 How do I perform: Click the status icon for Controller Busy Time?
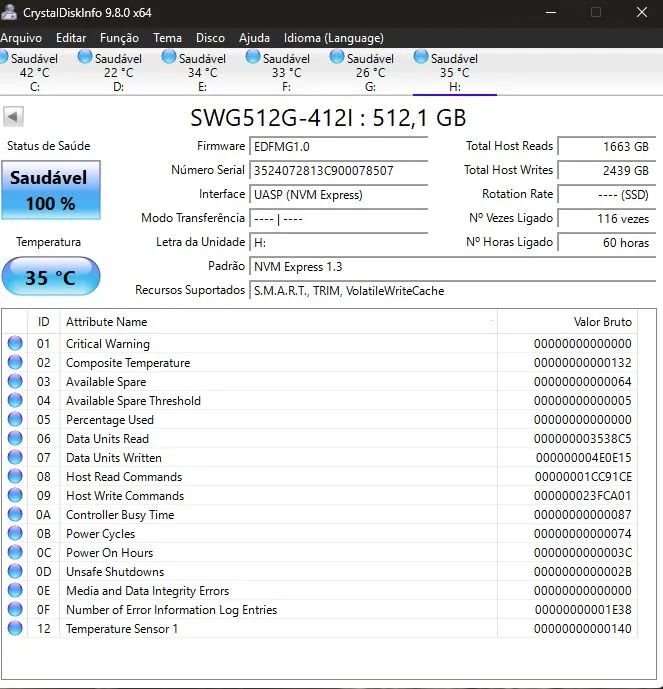pyautogui.click(x=15, y=514)
